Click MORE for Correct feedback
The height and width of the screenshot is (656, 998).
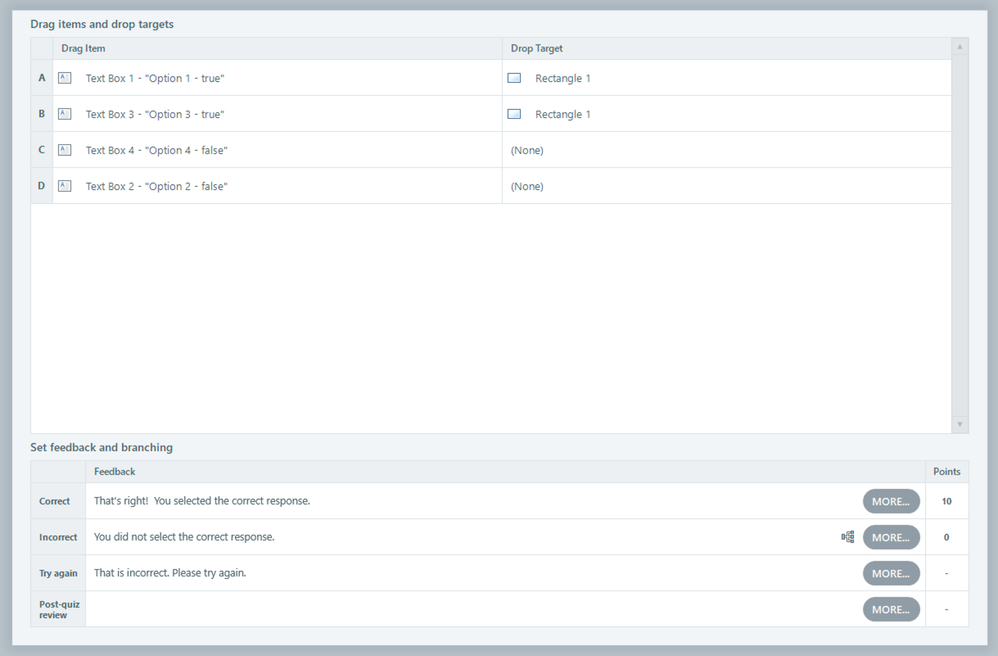click(891, 501)
